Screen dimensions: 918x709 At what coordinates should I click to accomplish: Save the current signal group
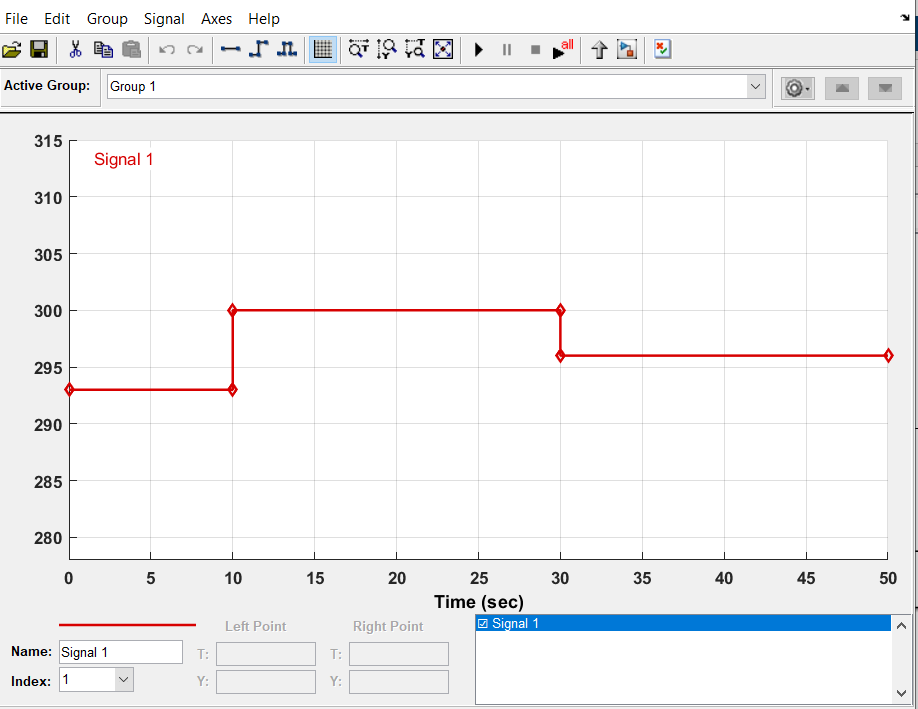39,49
